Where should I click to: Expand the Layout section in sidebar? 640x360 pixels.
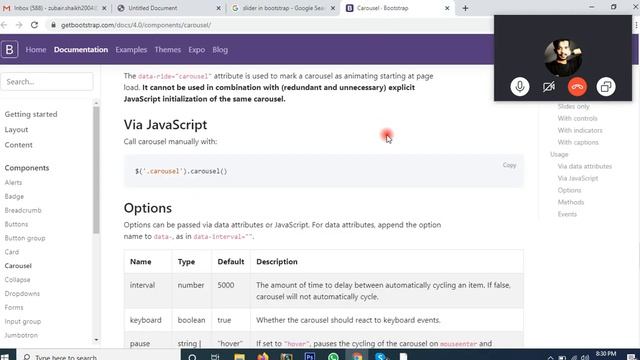[x=16, y=129]
